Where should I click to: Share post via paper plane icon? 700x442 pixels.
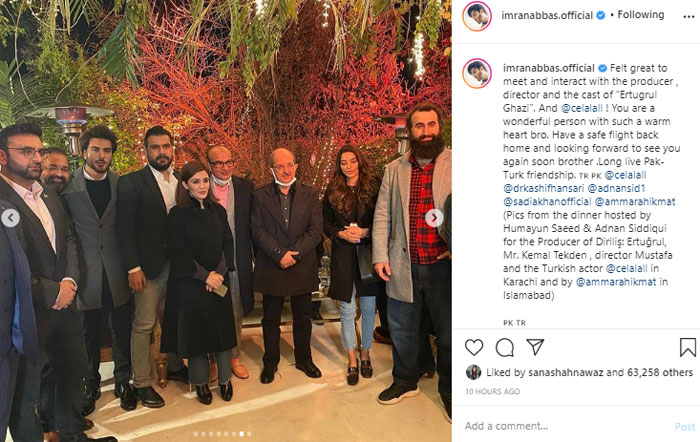pyautogui.click(x=535, y=347)
